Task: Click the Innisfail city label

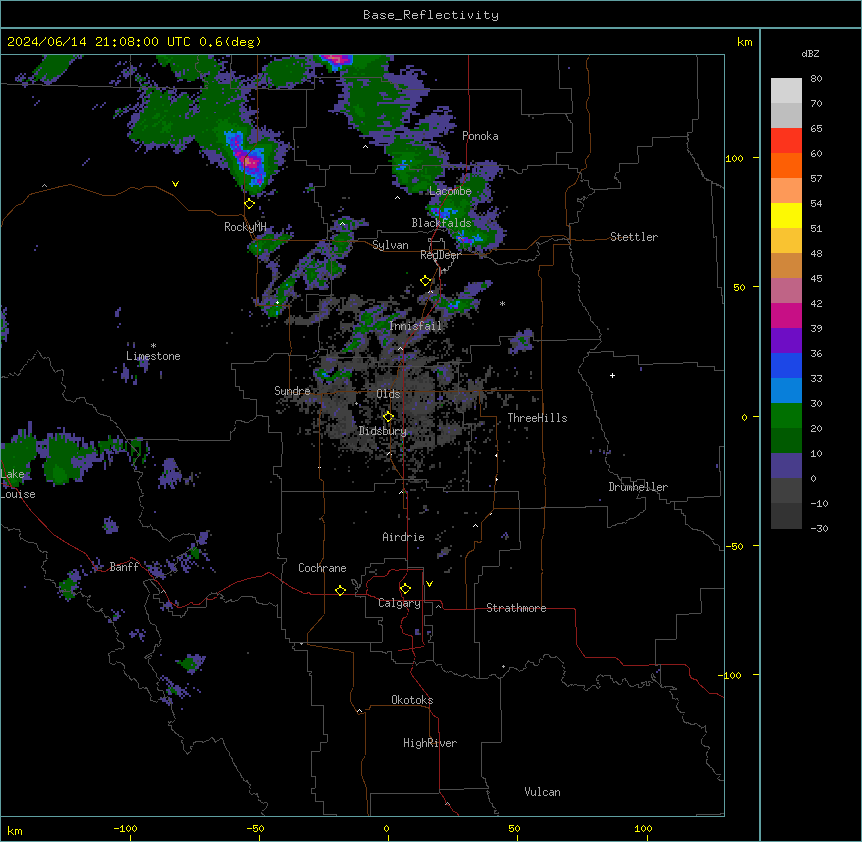Action: (415, 326)
